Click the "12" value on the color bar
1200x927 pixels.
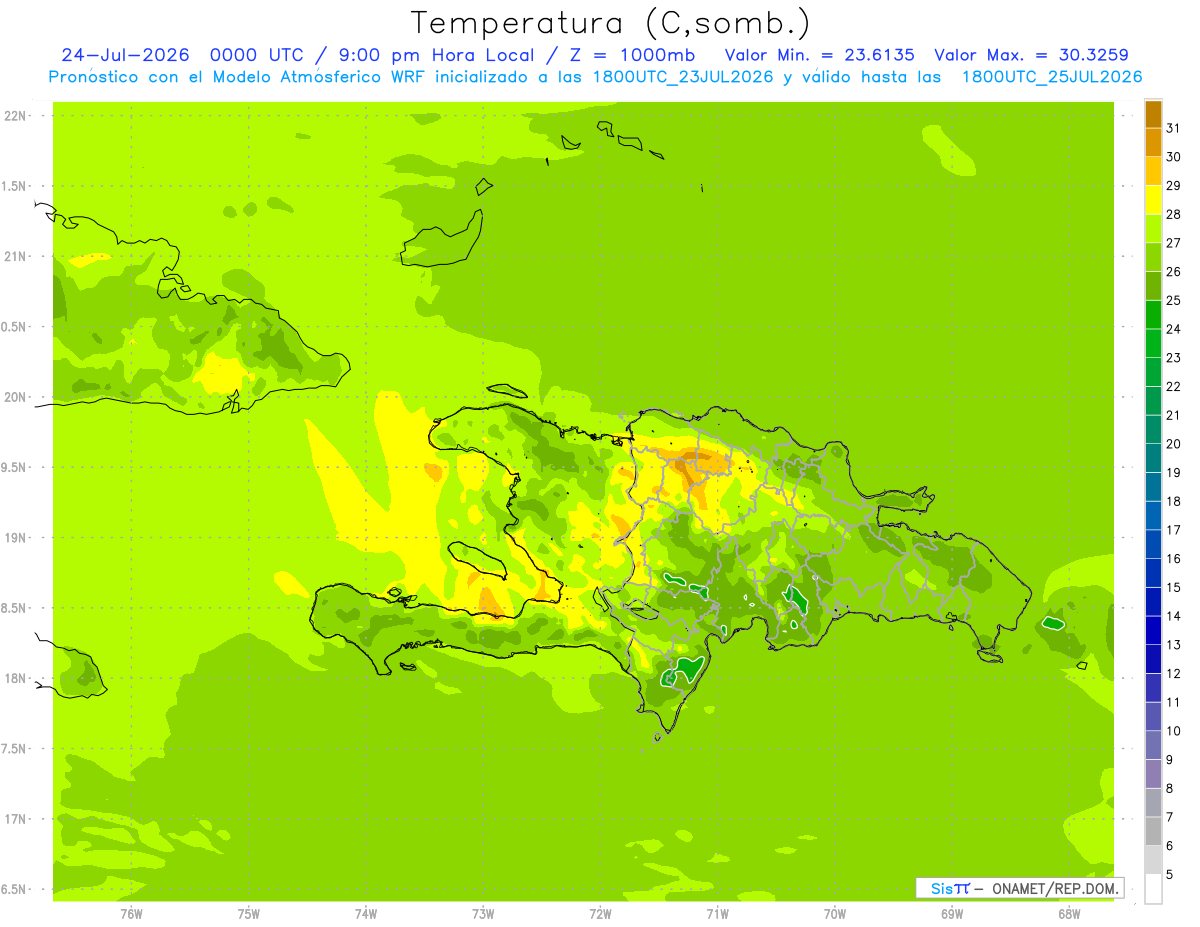point(1174,673)
